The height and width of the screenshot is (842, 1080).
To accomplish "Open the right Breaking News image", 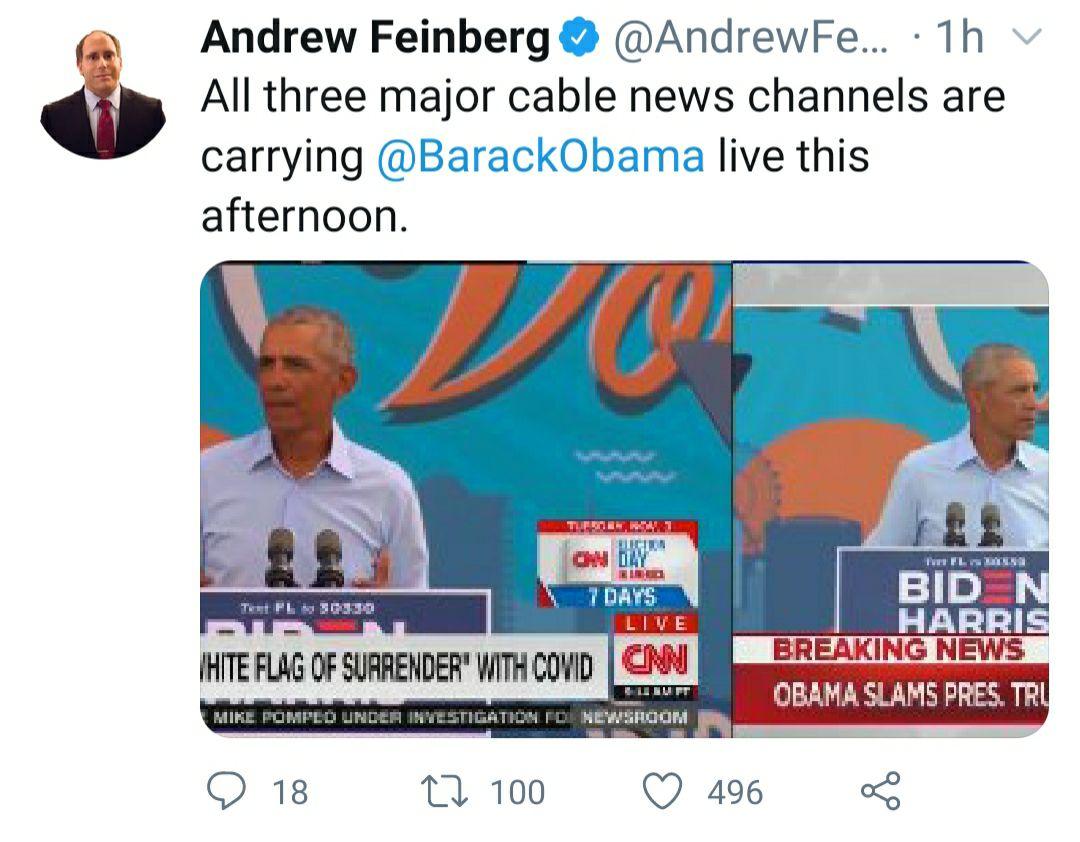I will pyautogui.click(x=890, y=420).
